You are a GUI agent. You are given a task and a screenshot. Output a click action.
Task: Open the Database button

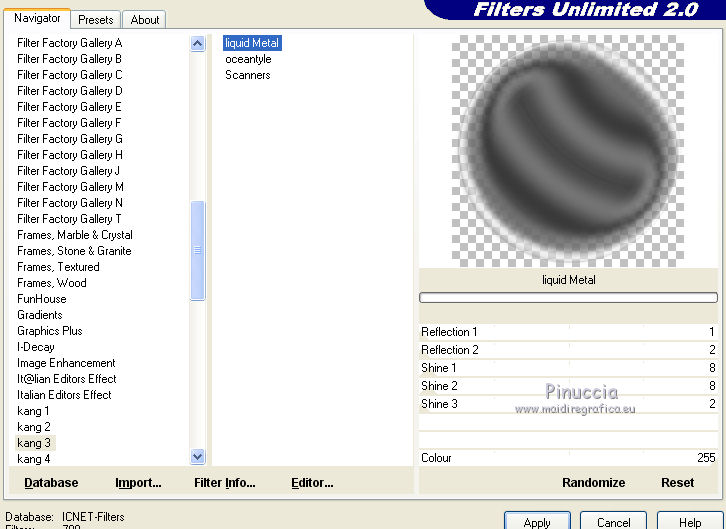pos(51,483)
